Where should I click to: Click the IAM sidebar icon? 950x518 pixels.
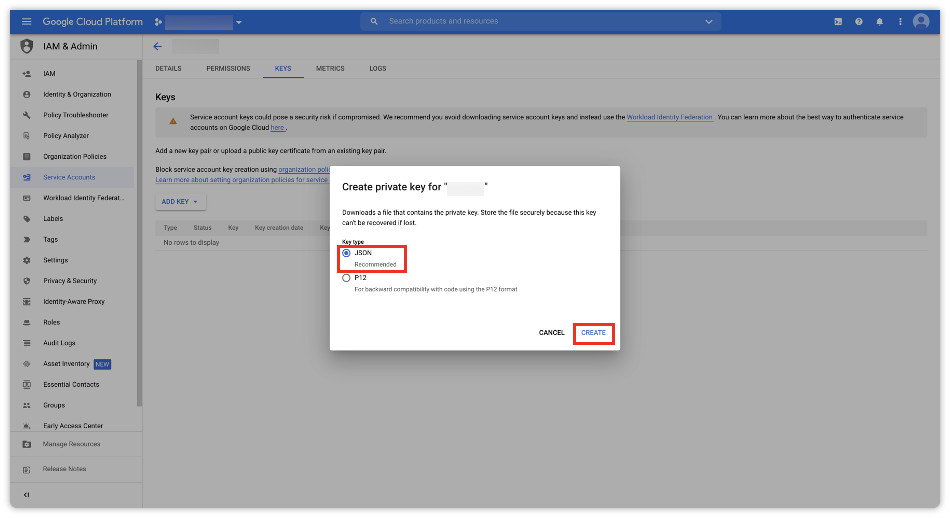pyautogui.click(x=27, y=74)
